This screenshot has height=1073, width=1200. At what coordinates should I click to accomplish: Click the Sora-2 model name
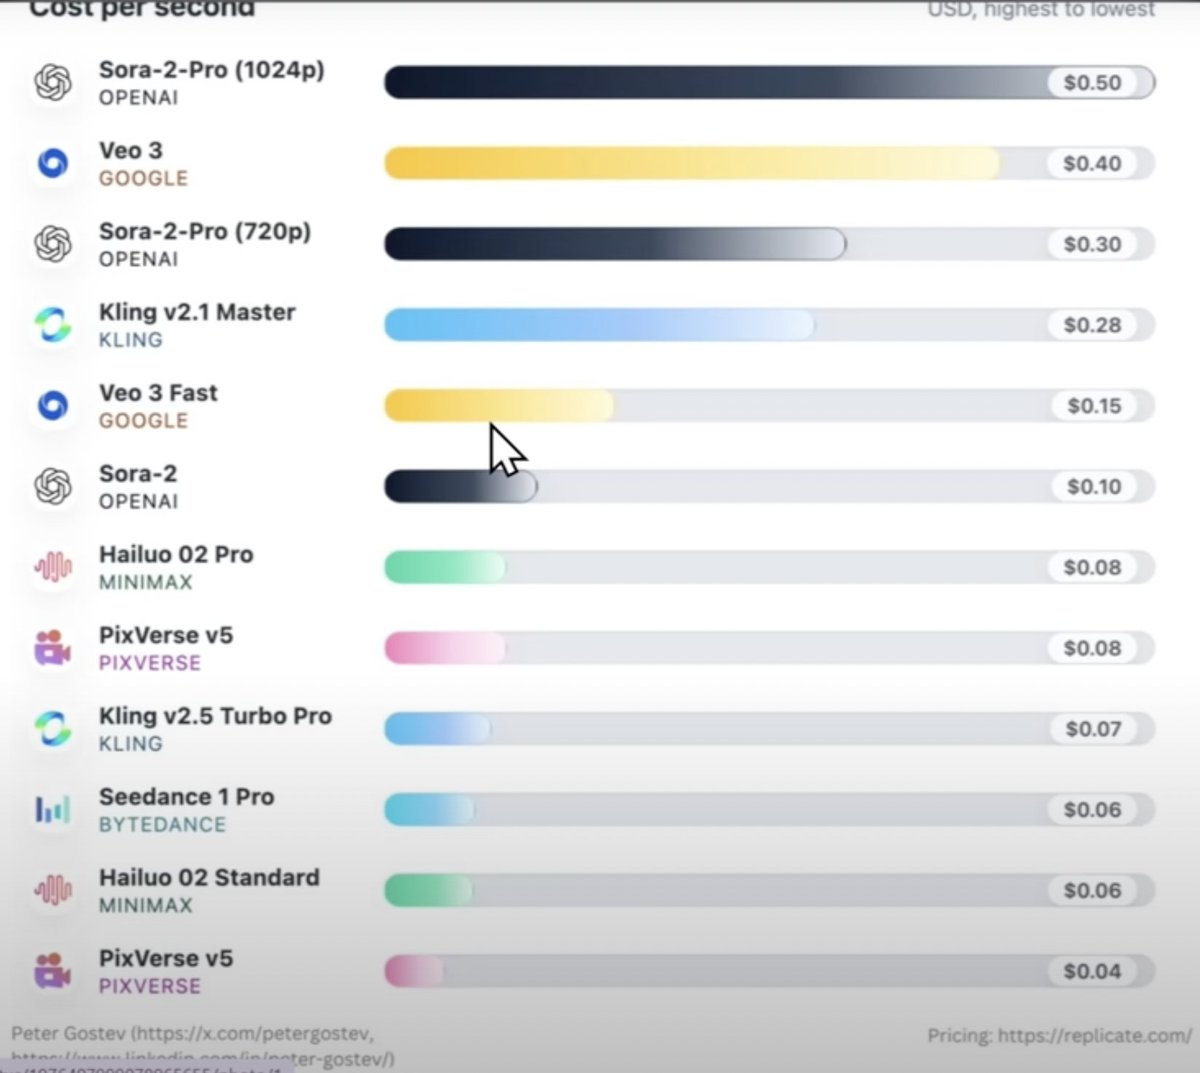coord(138,474)
